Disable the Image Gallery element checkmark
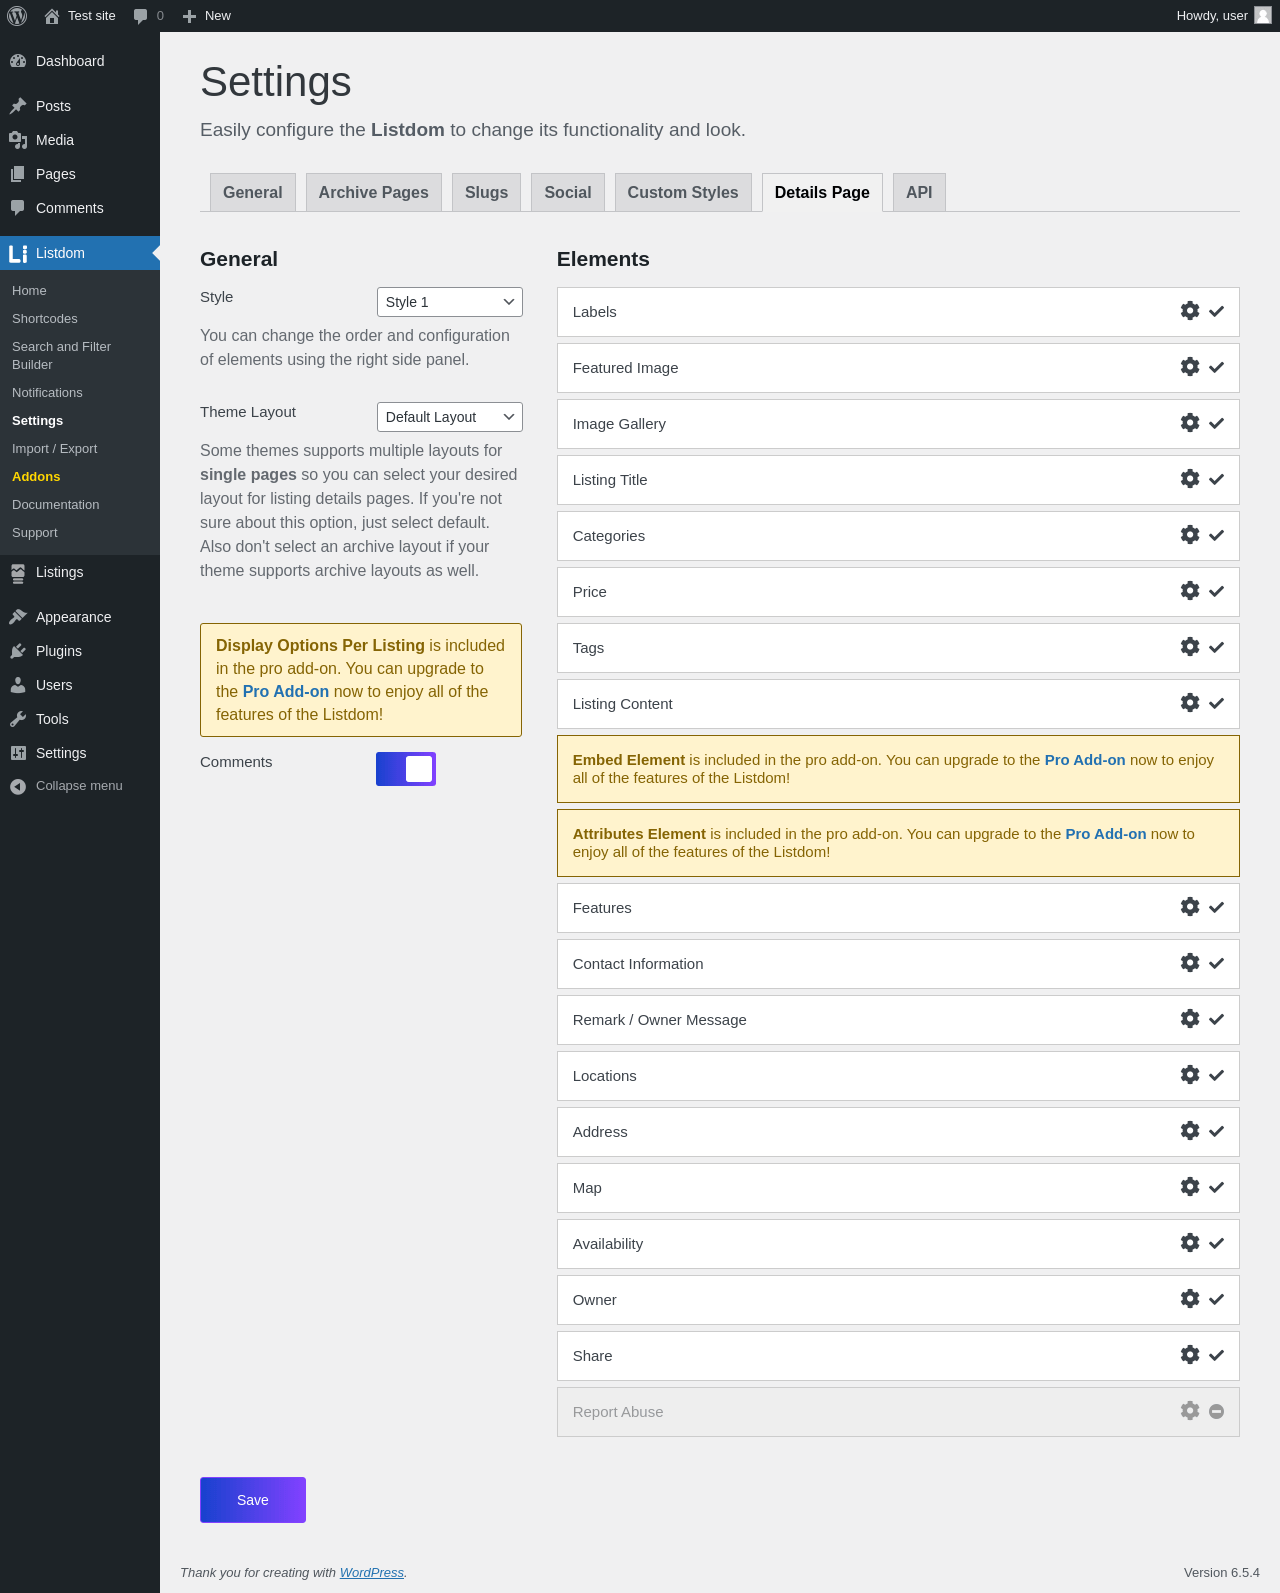The image size is (1280, 1593). [x=1216, y=424]
